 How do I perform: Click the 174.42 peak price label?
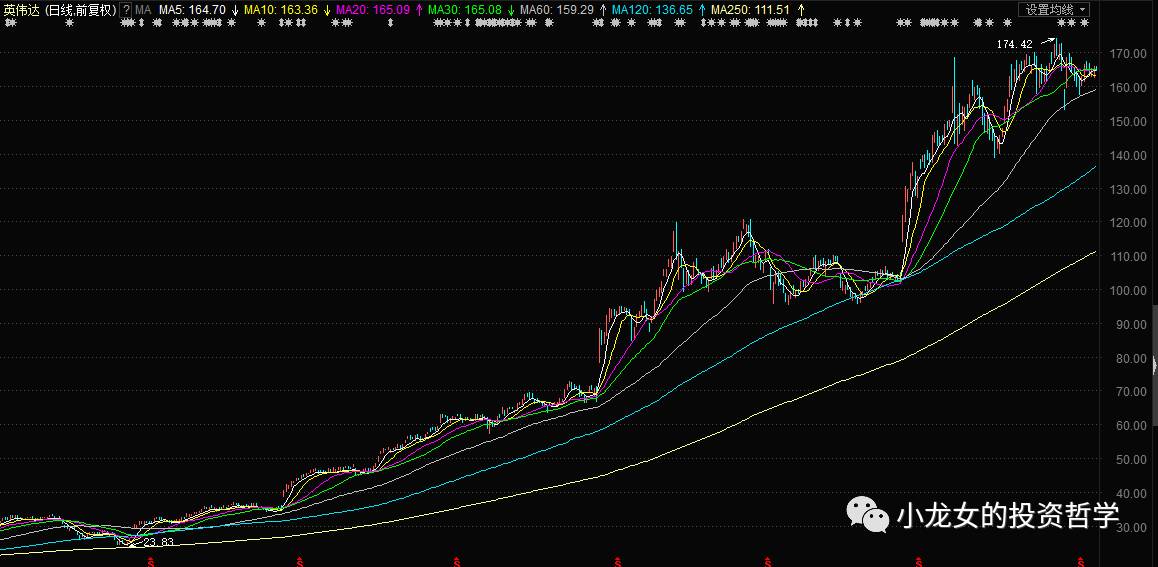click(1014, 44)
